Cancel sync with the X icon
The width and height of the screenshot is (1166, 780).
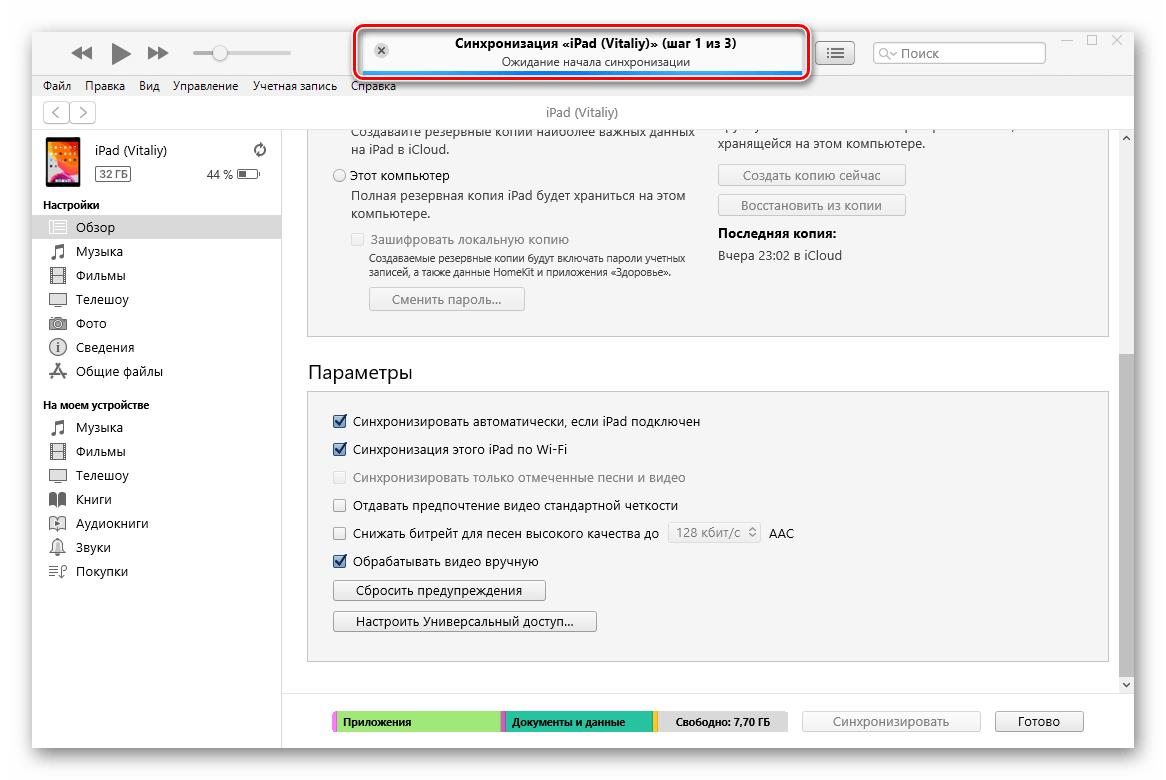click(381, 51)
